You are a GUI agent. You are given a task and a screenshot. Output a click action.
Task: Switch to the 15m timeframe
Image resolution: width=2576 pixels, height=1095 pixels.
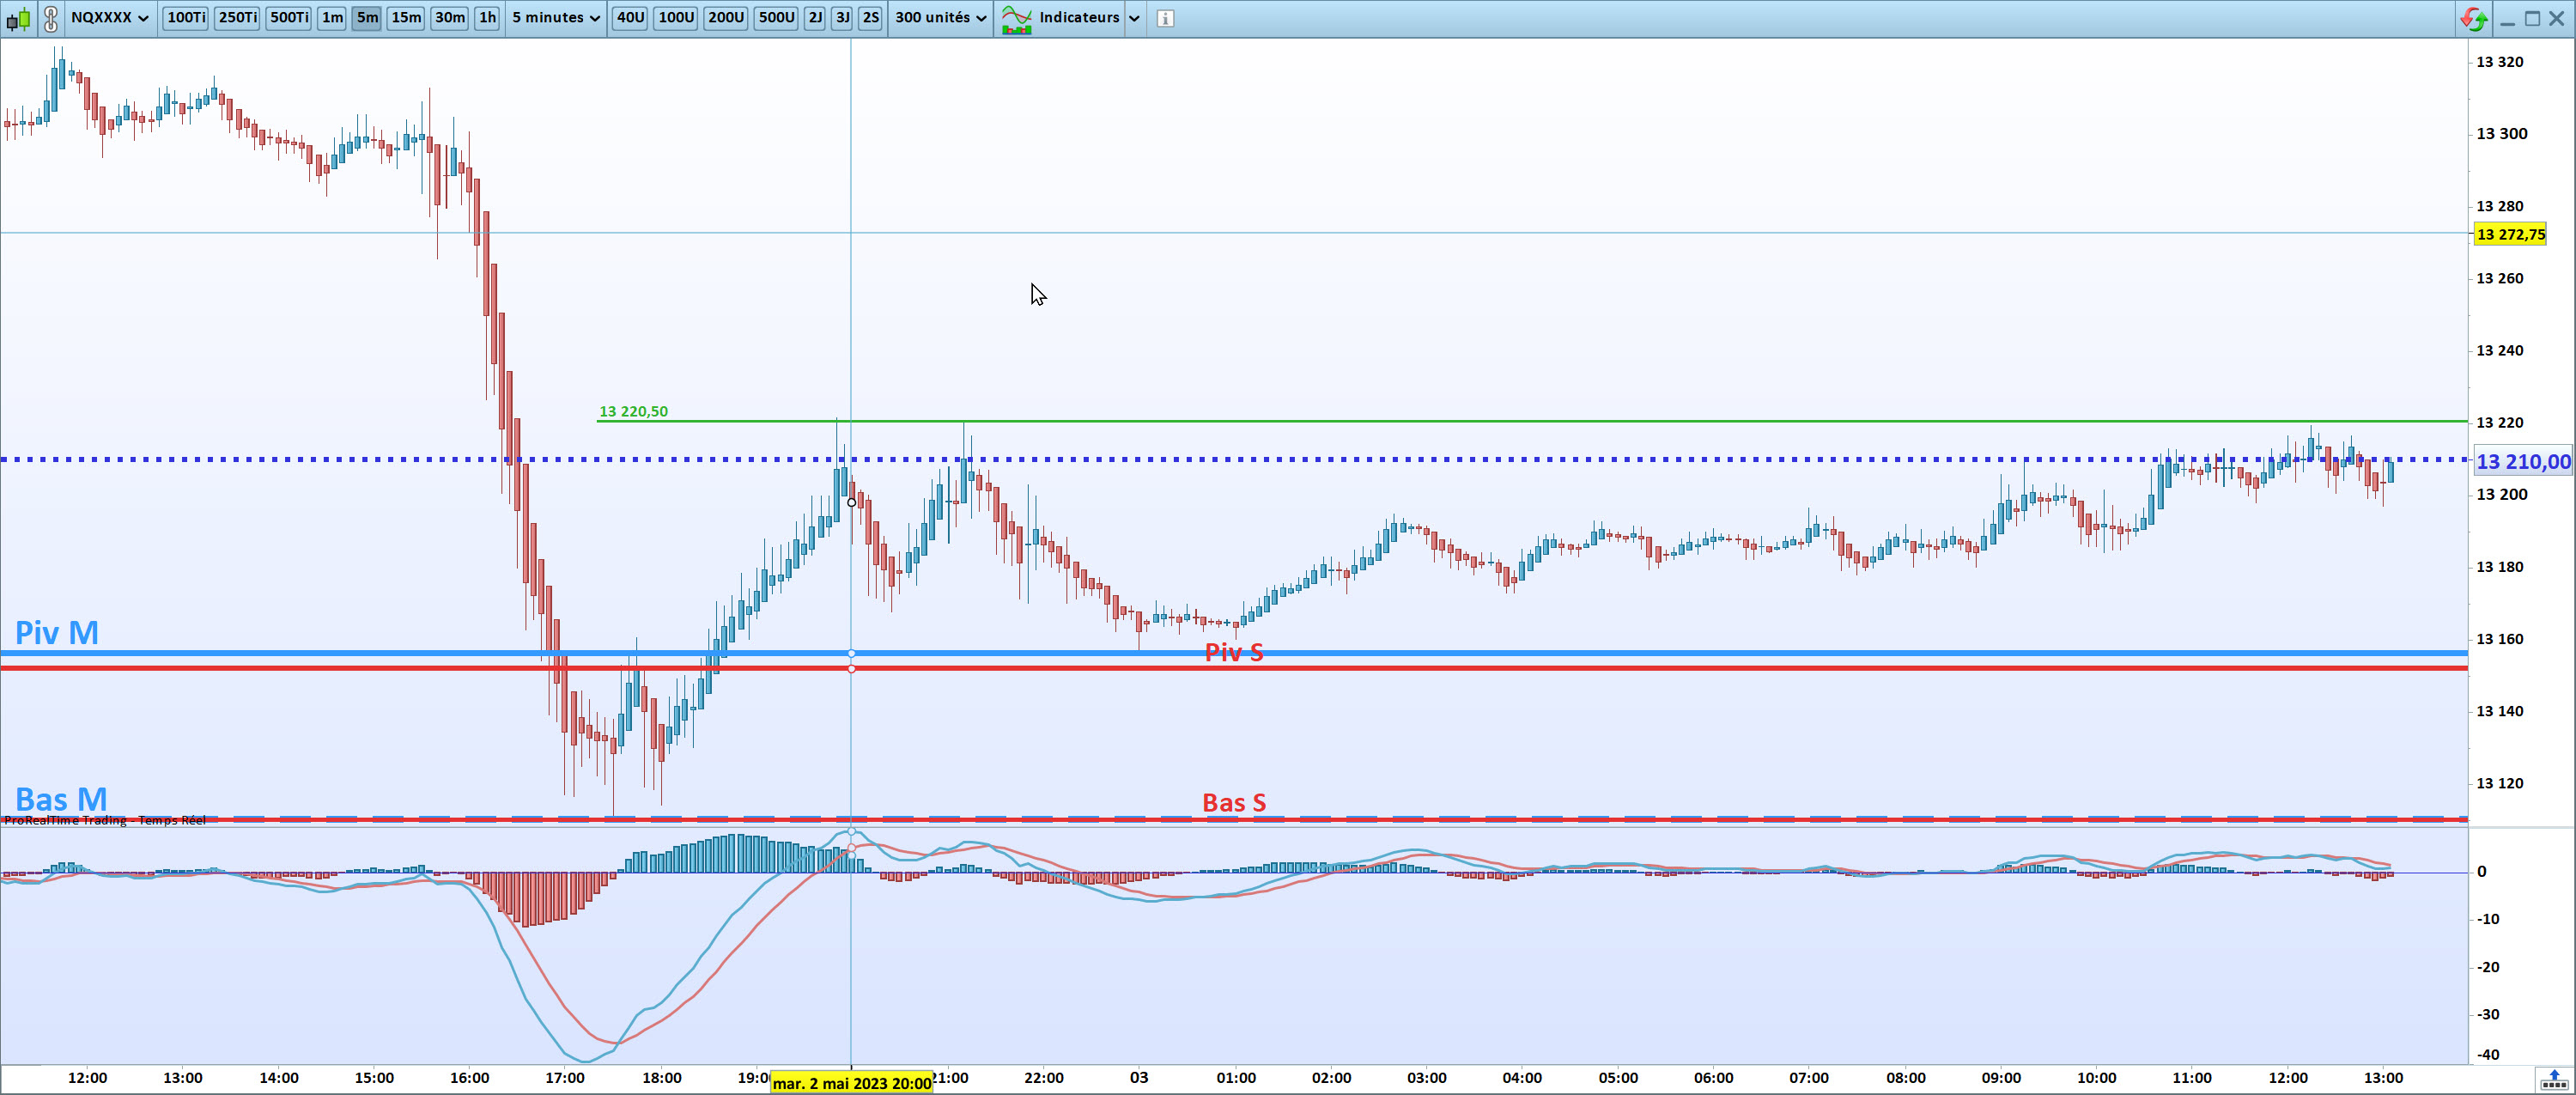pos(405,18)
